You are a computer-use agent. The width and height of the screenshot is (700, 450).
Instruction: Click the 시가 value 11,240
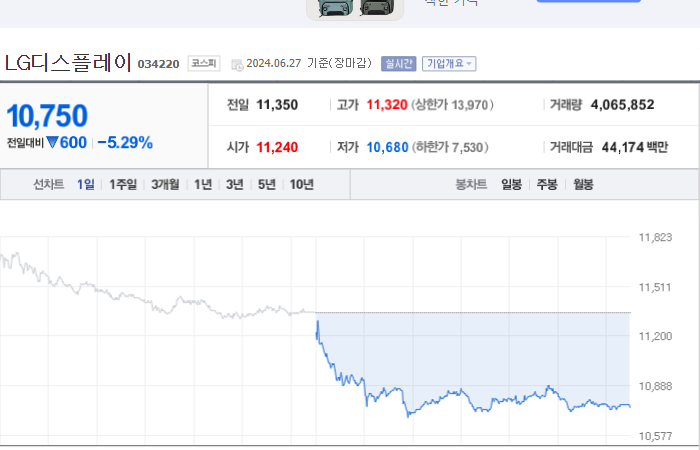click(x=277, y=147)
